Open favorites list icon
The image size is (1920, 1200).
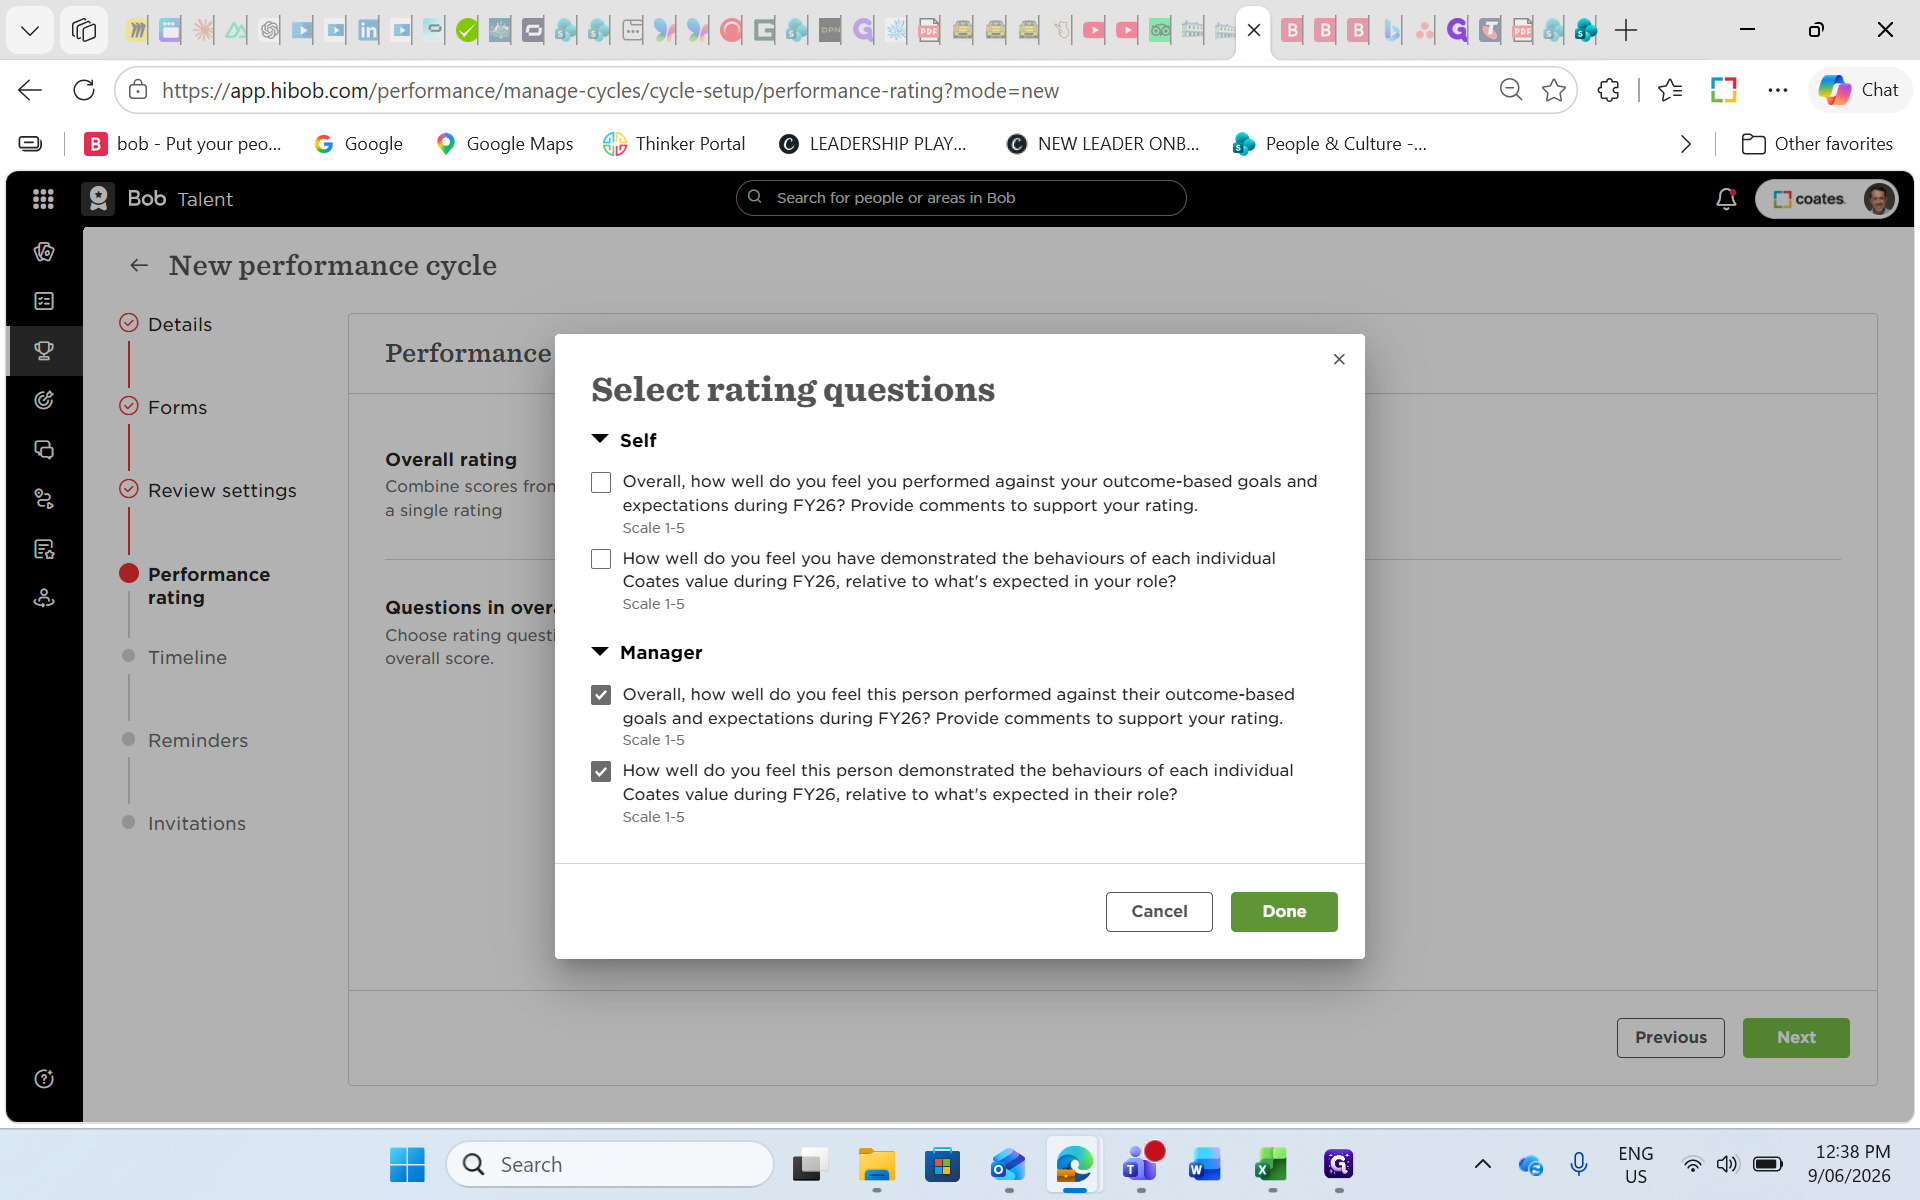(x=1670, y=90)
